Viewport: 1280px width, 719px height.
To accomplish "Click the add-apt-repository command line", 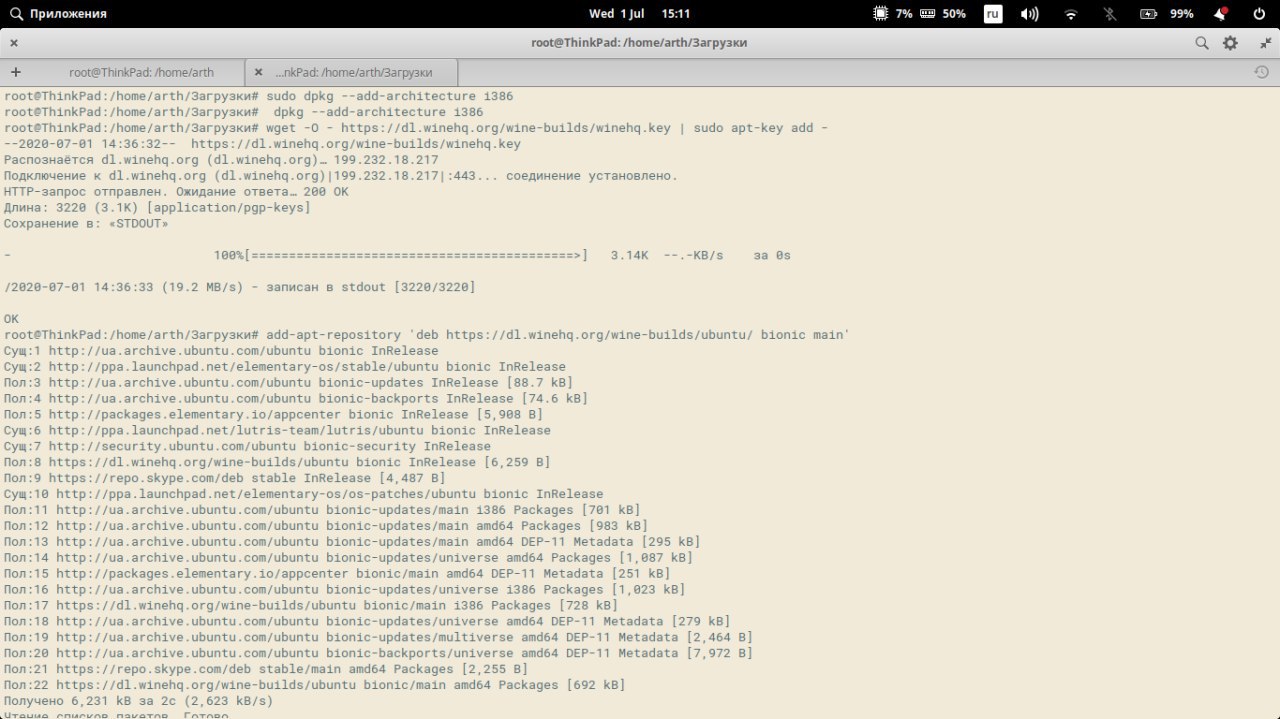I will [427, 335].
